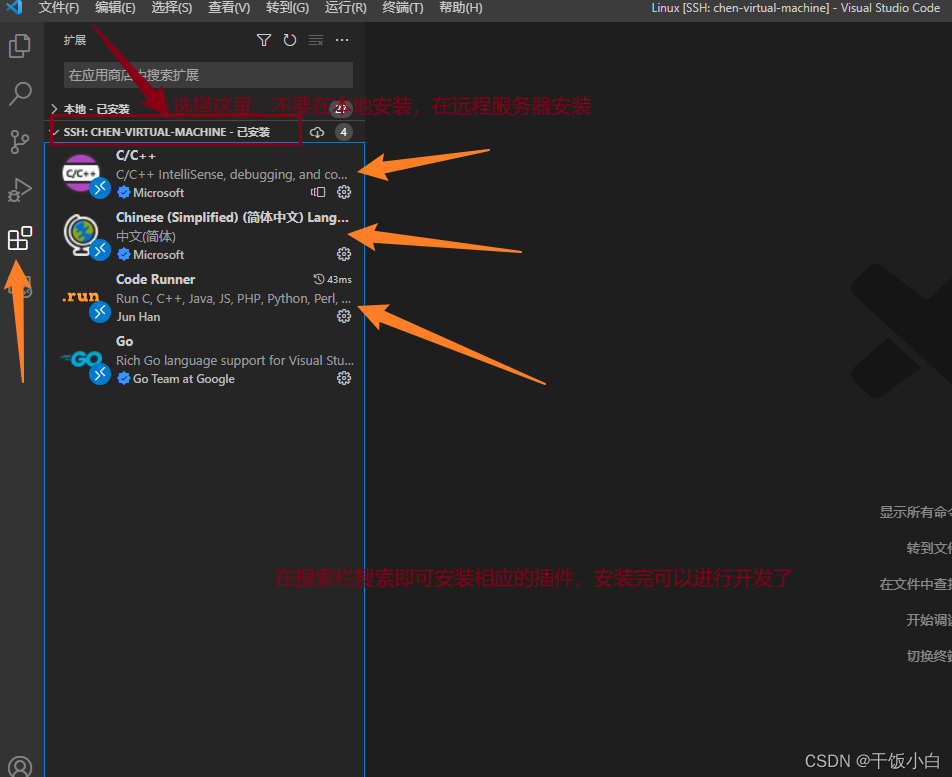
Task: Open the Search view in activity bar
Action: click(x=20, y=94)
